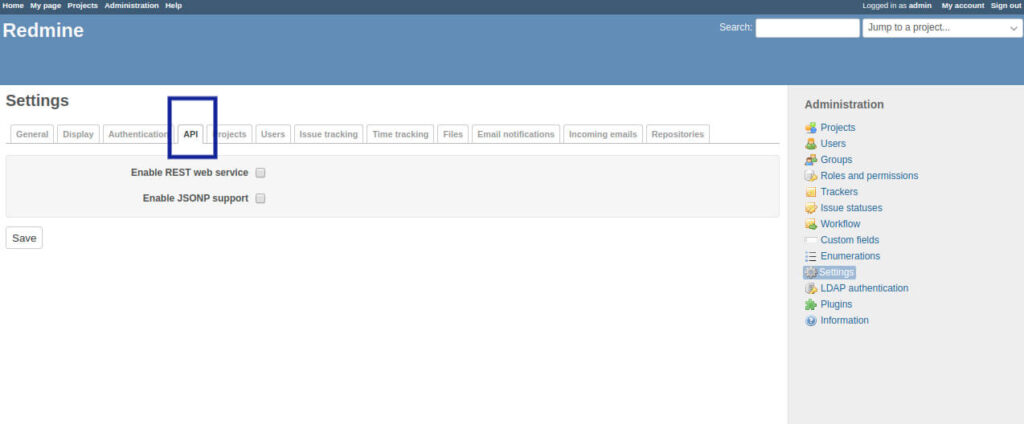This screenshot has width=1024, height=424.
Task: Click the Information icon in sidebar
Action: (811, 321)
